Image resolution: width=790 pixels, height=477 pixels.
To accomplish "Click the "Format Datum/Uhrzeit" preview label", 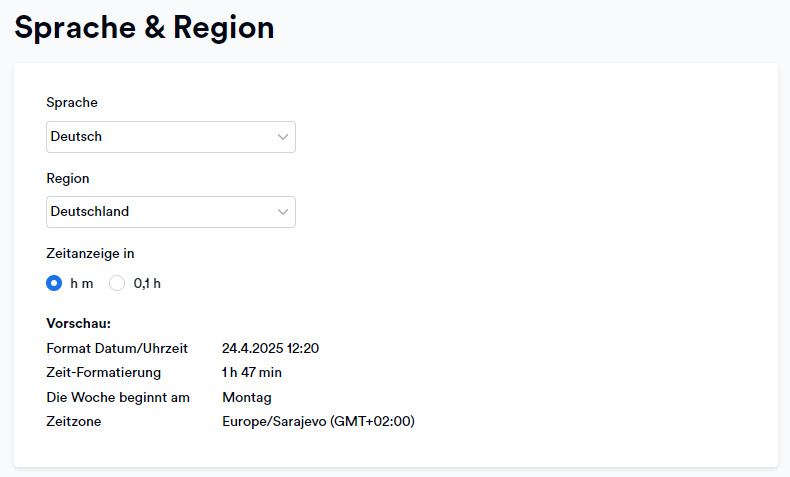I will 117,349.
